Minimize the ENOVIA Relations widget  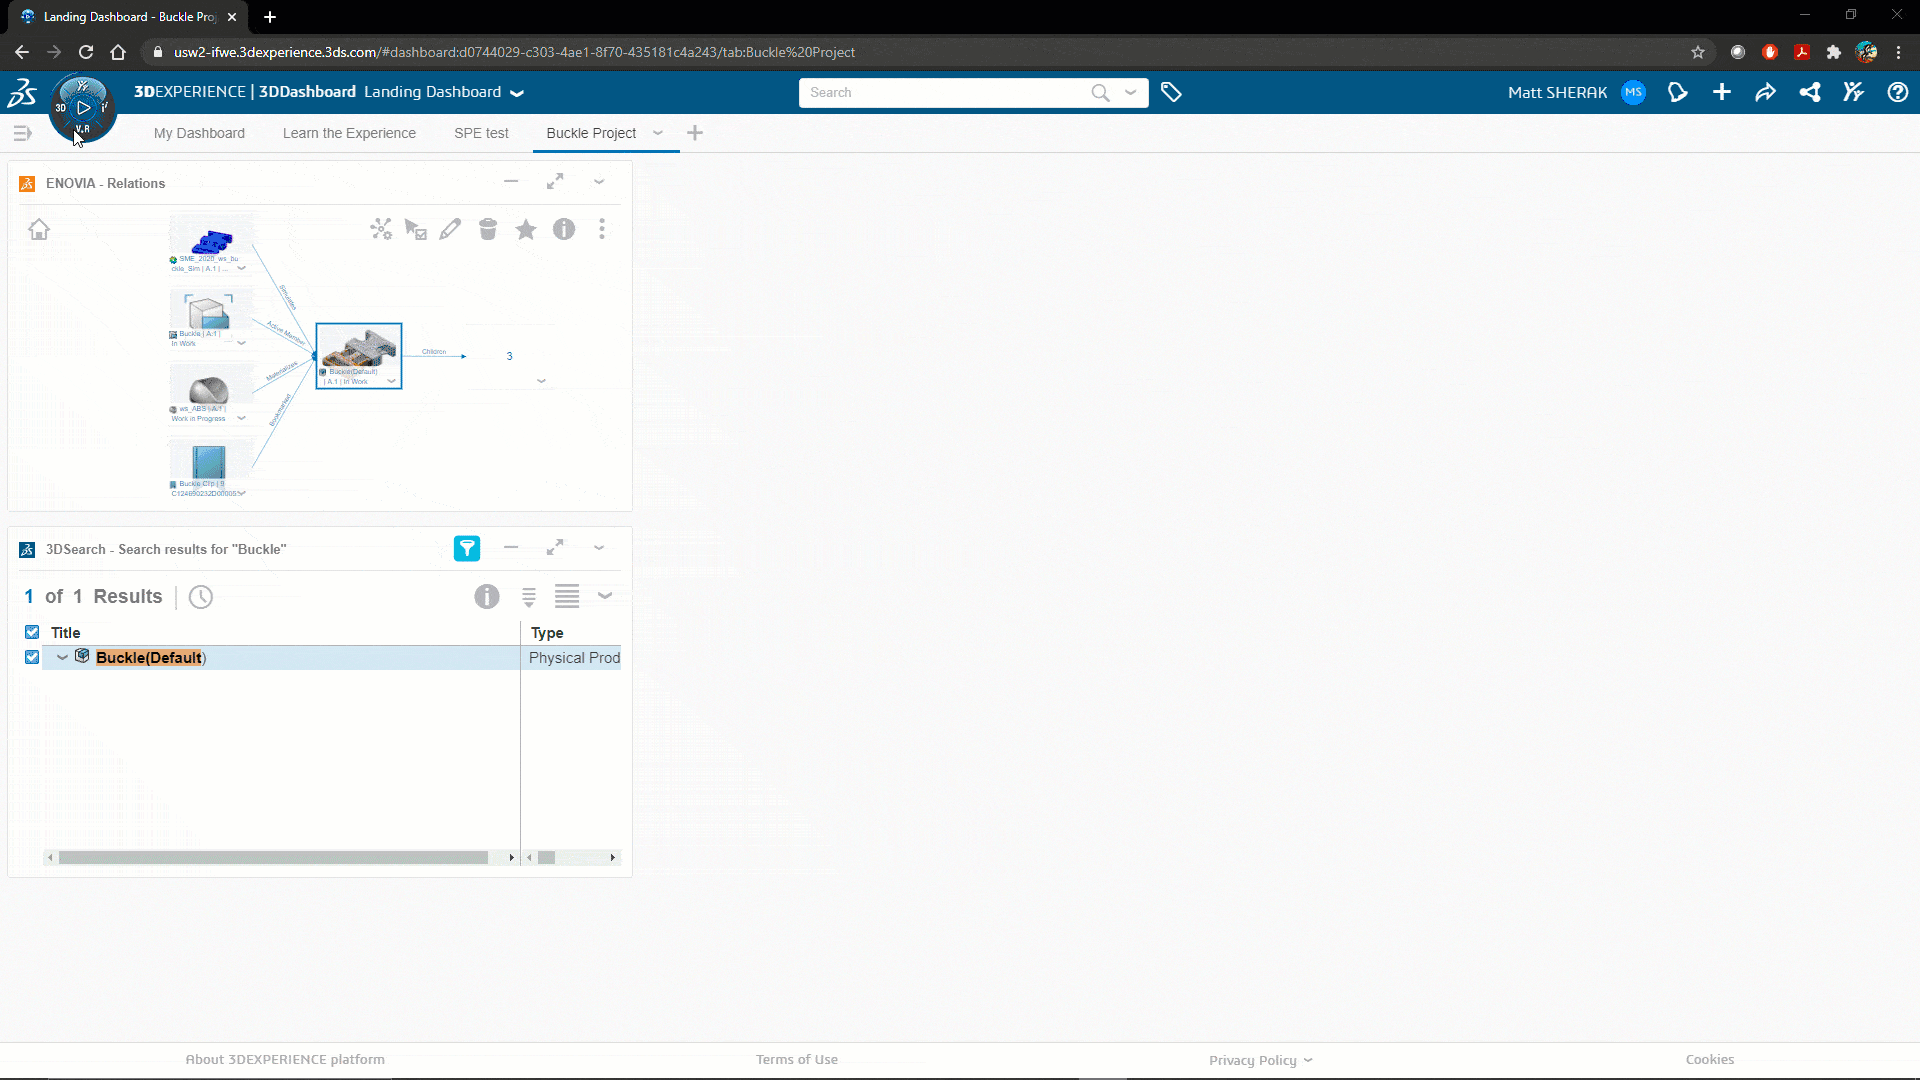pyautogui.click(x=511, y=181)
